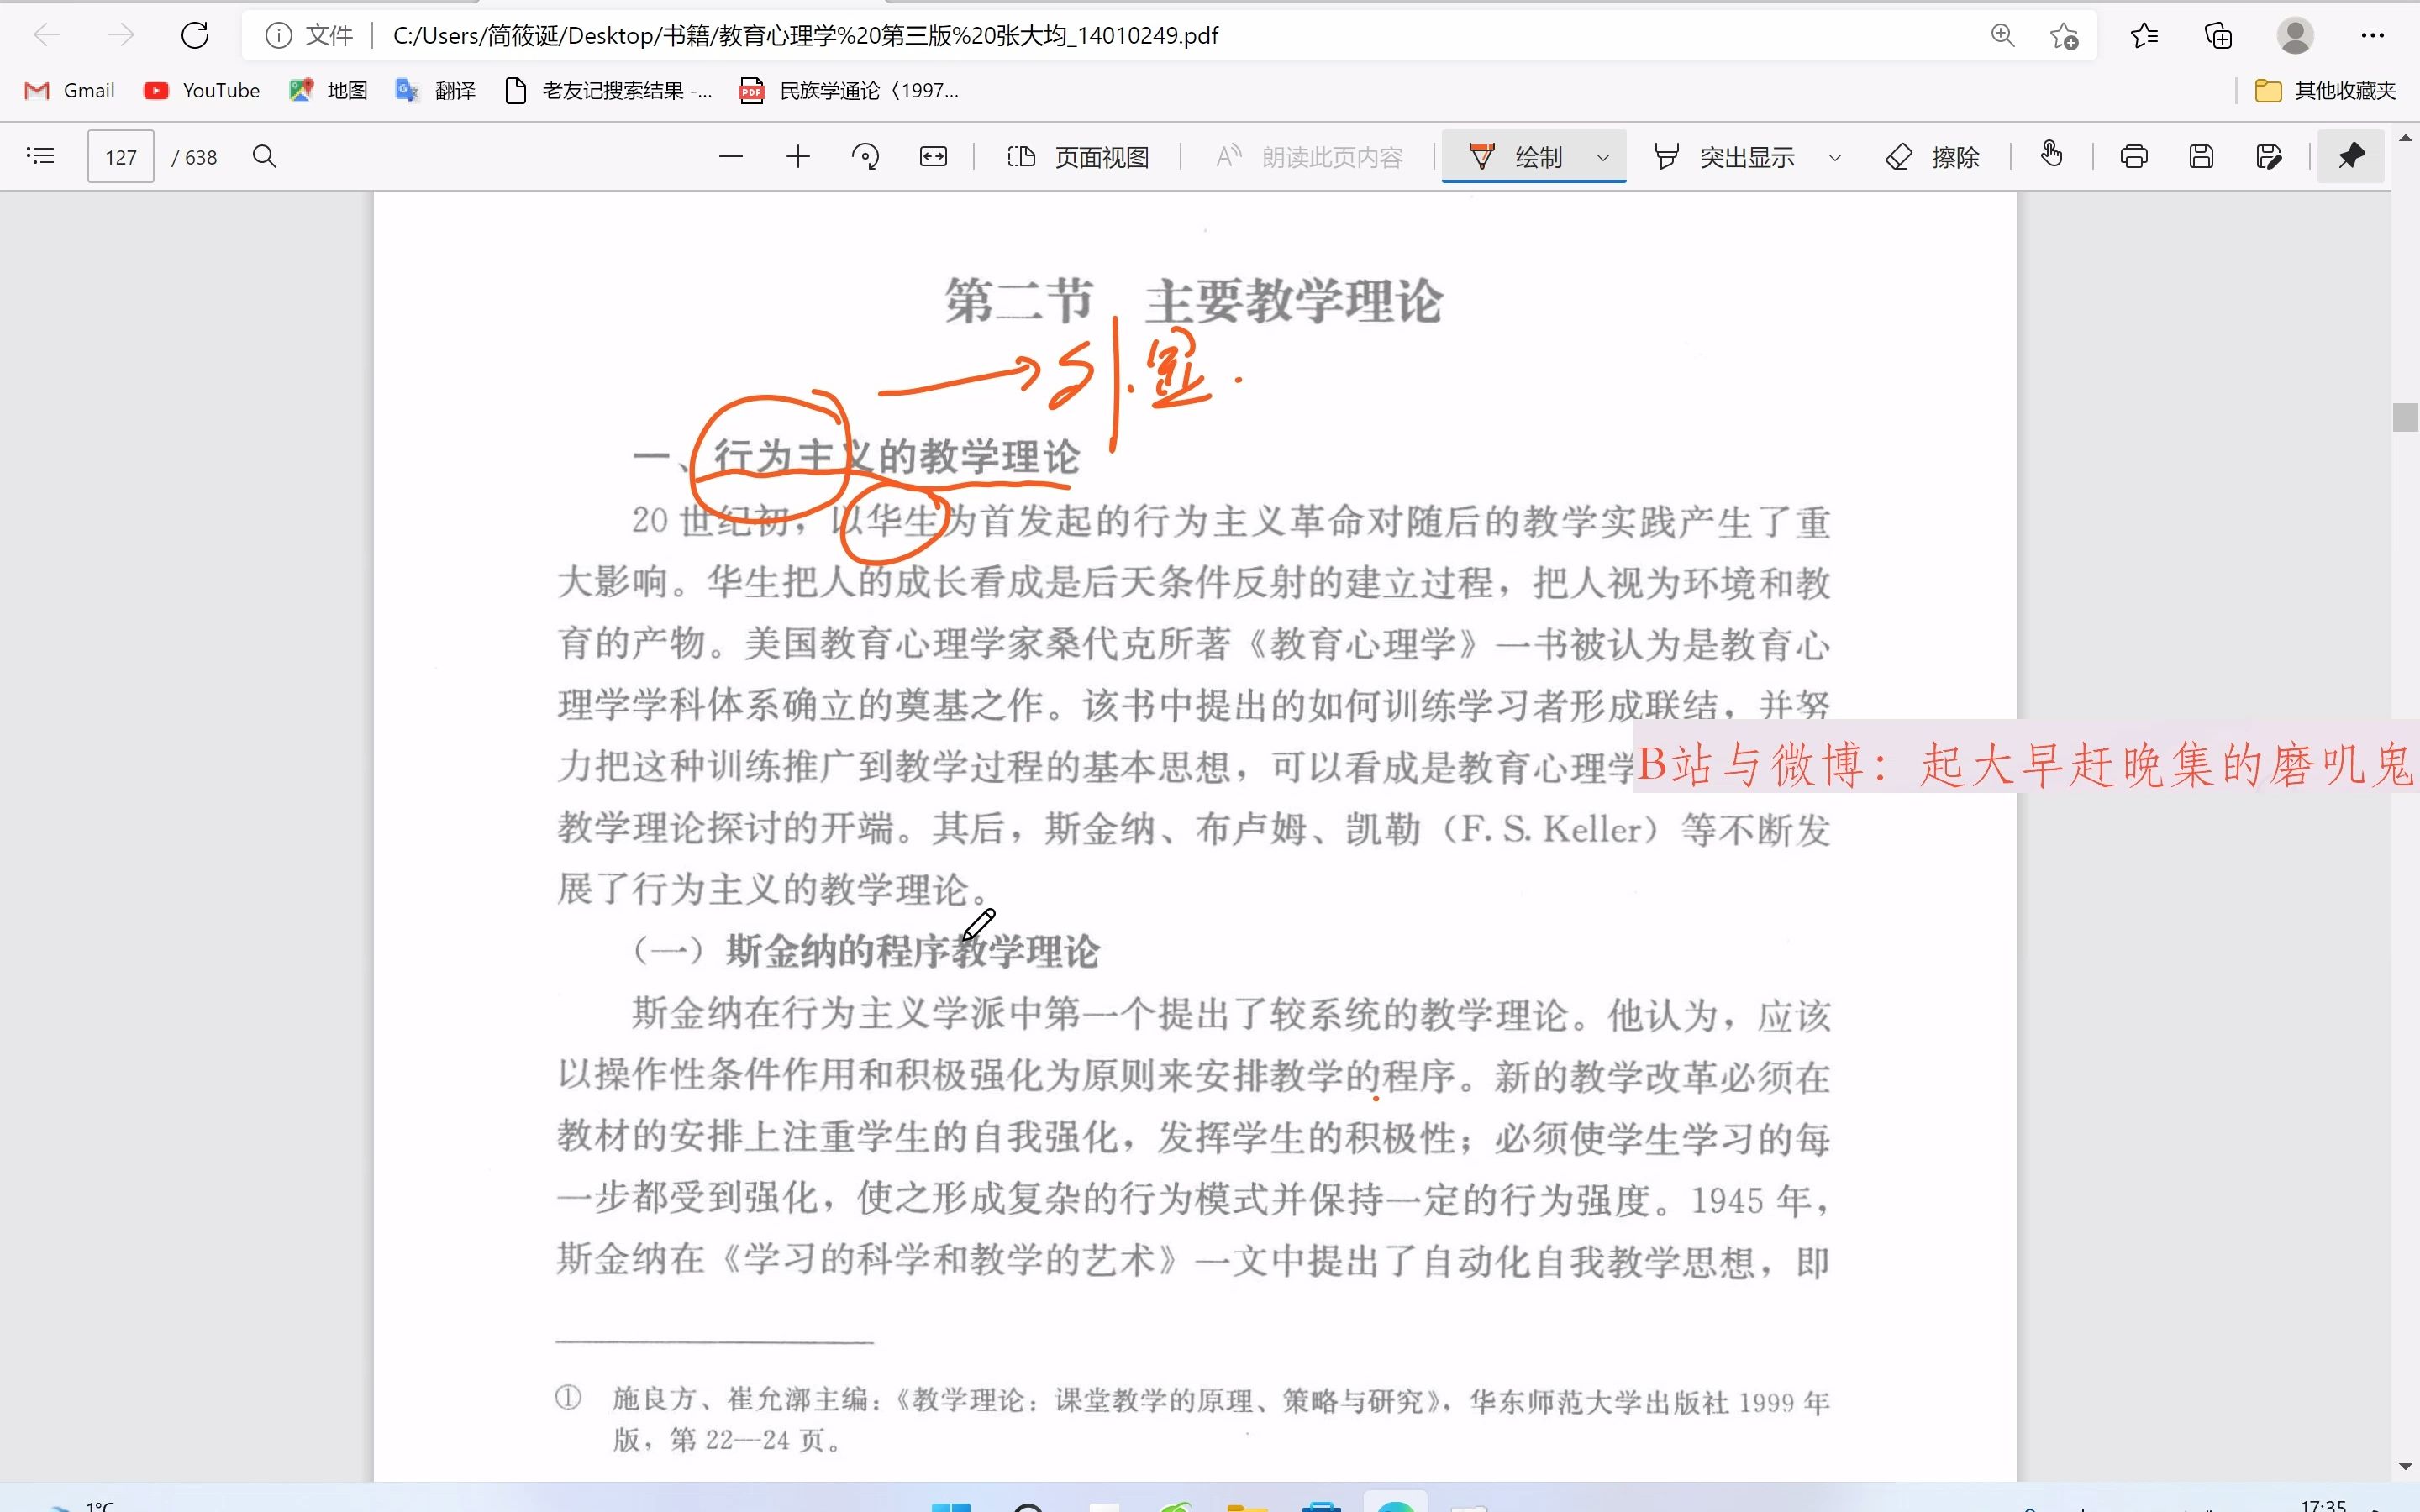This screenshot has height=1512, width=2420.
Task: Open the 翻译 bookmark
Action: 436,91
